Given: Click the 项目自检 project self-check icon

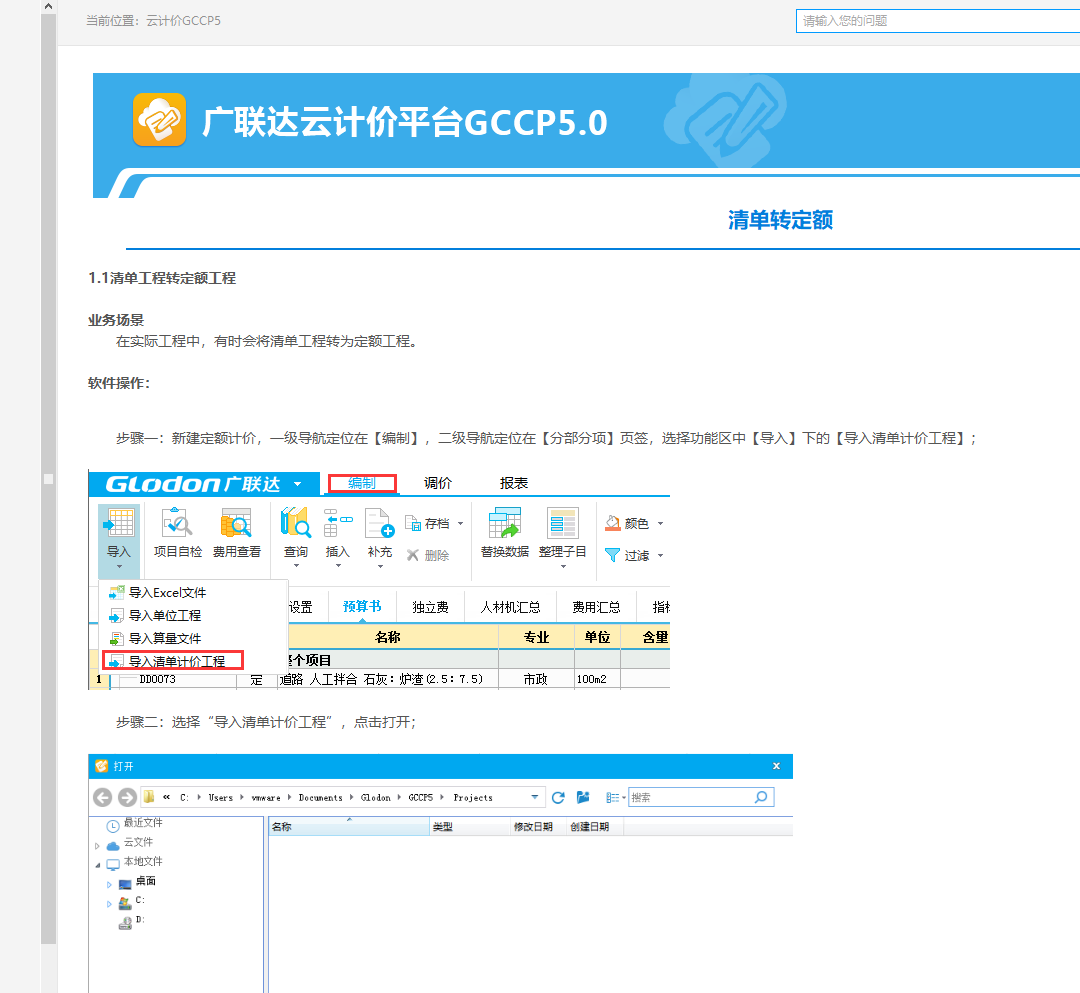Looking at the screenshot, I should [177, 523].
